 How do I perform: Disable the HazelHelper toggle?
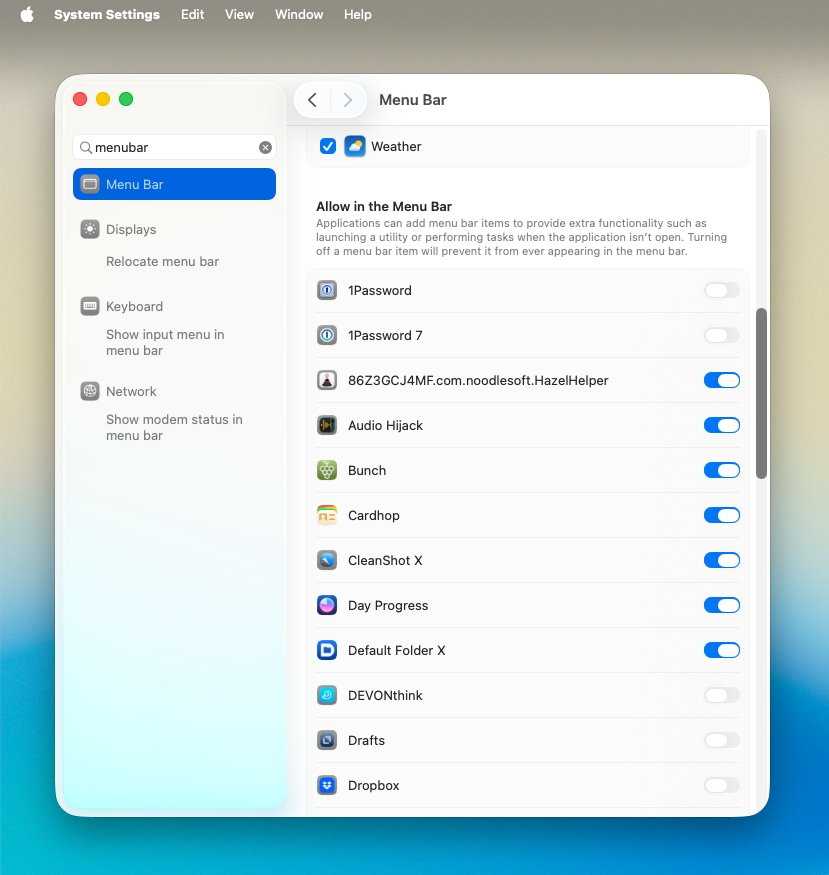(x=721, y=381)
